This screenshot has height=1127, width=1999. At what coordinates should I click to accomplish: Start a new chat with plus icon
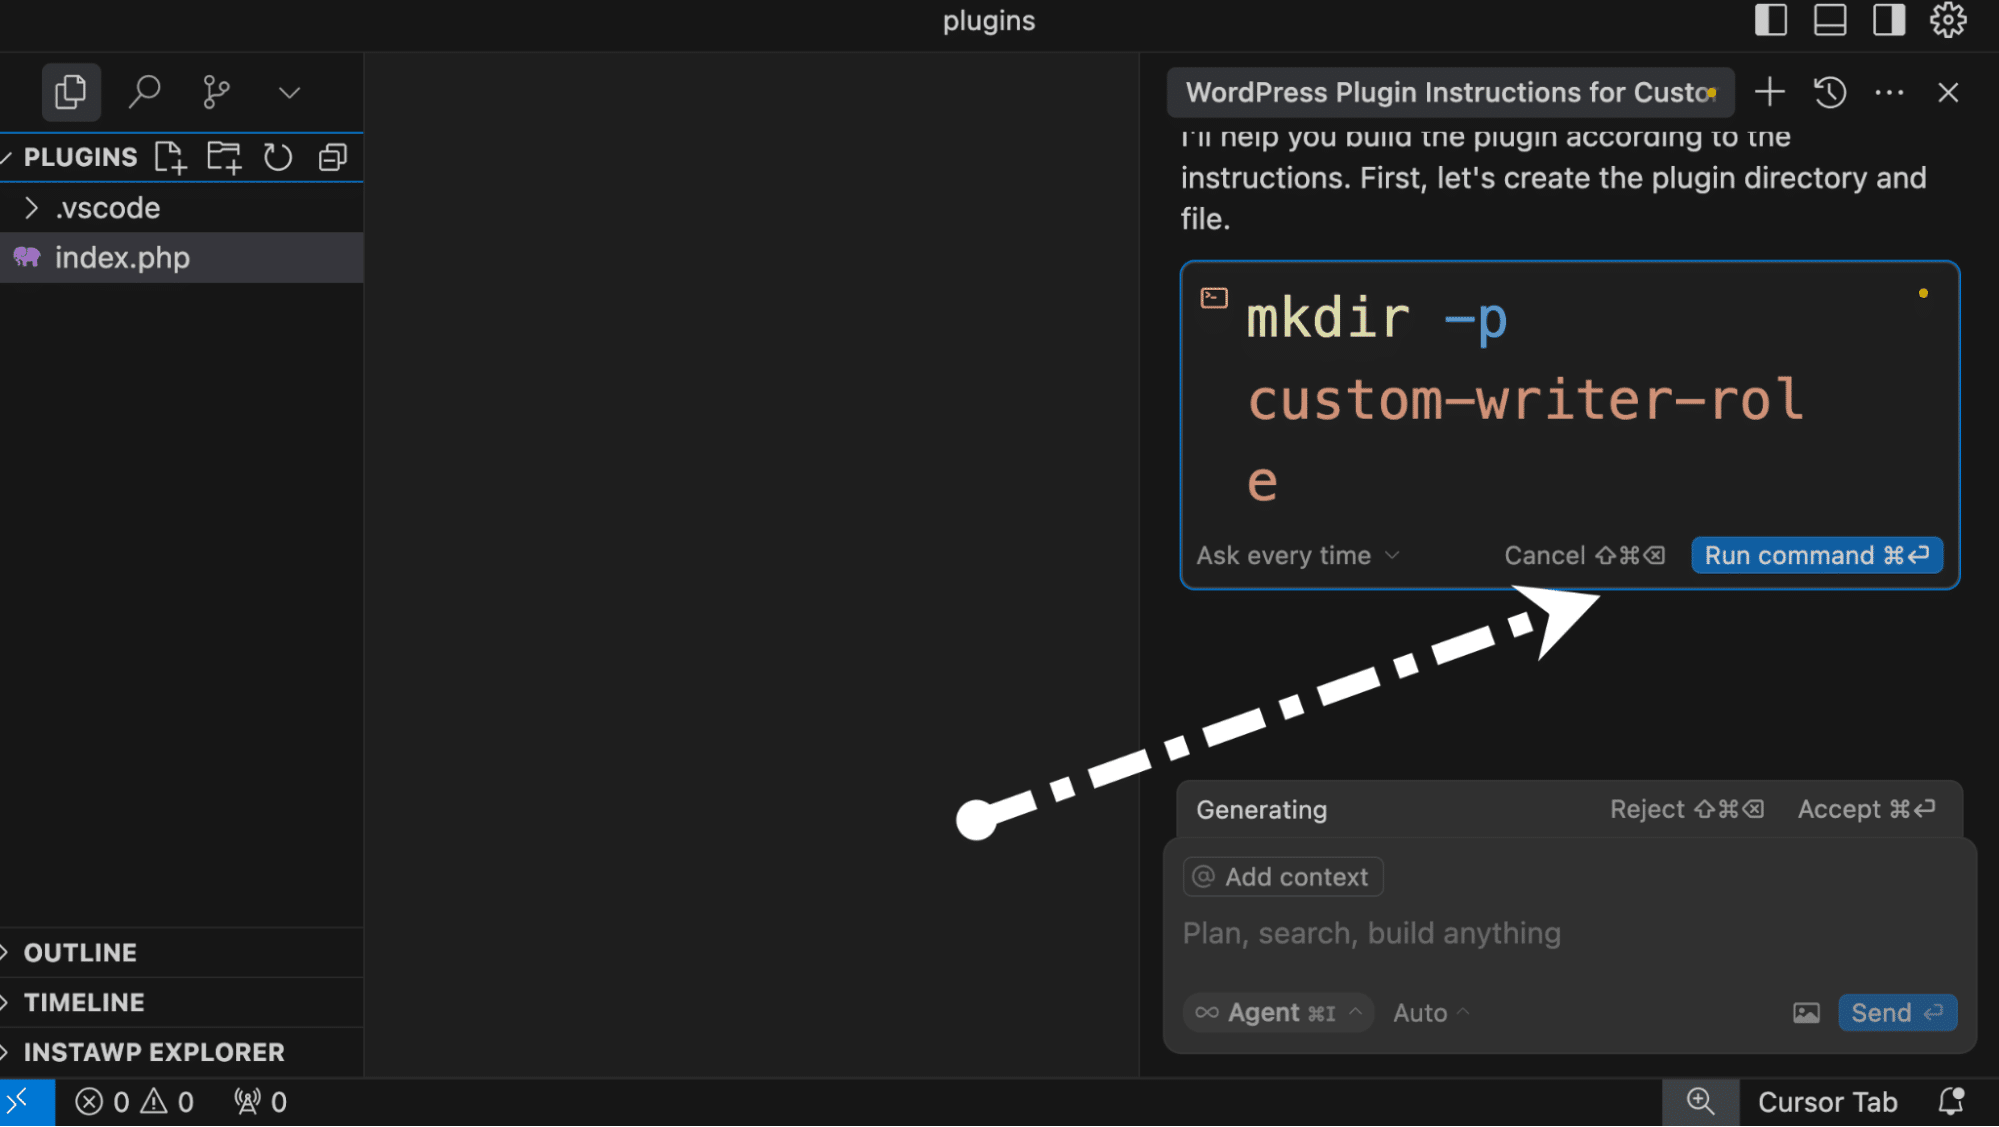click(1769, 92)
